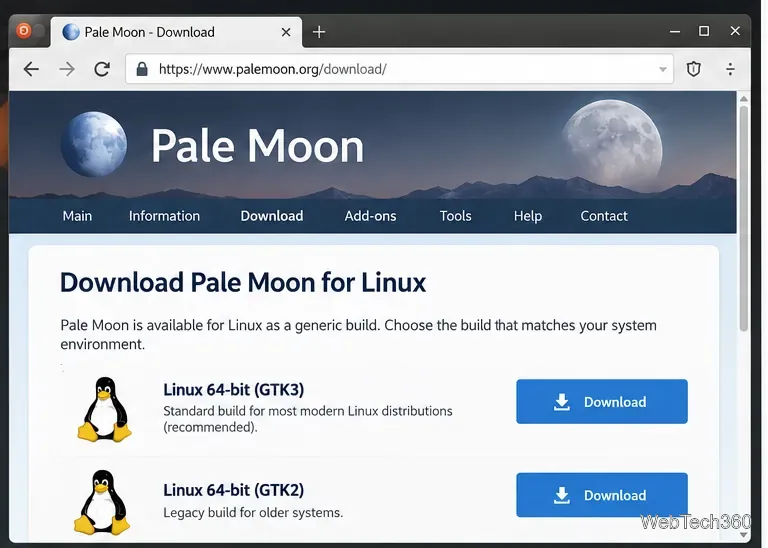The image size is (768, 548).
Task: Expand the address bar history dropdown arrow
Action: tap(663, 70)
